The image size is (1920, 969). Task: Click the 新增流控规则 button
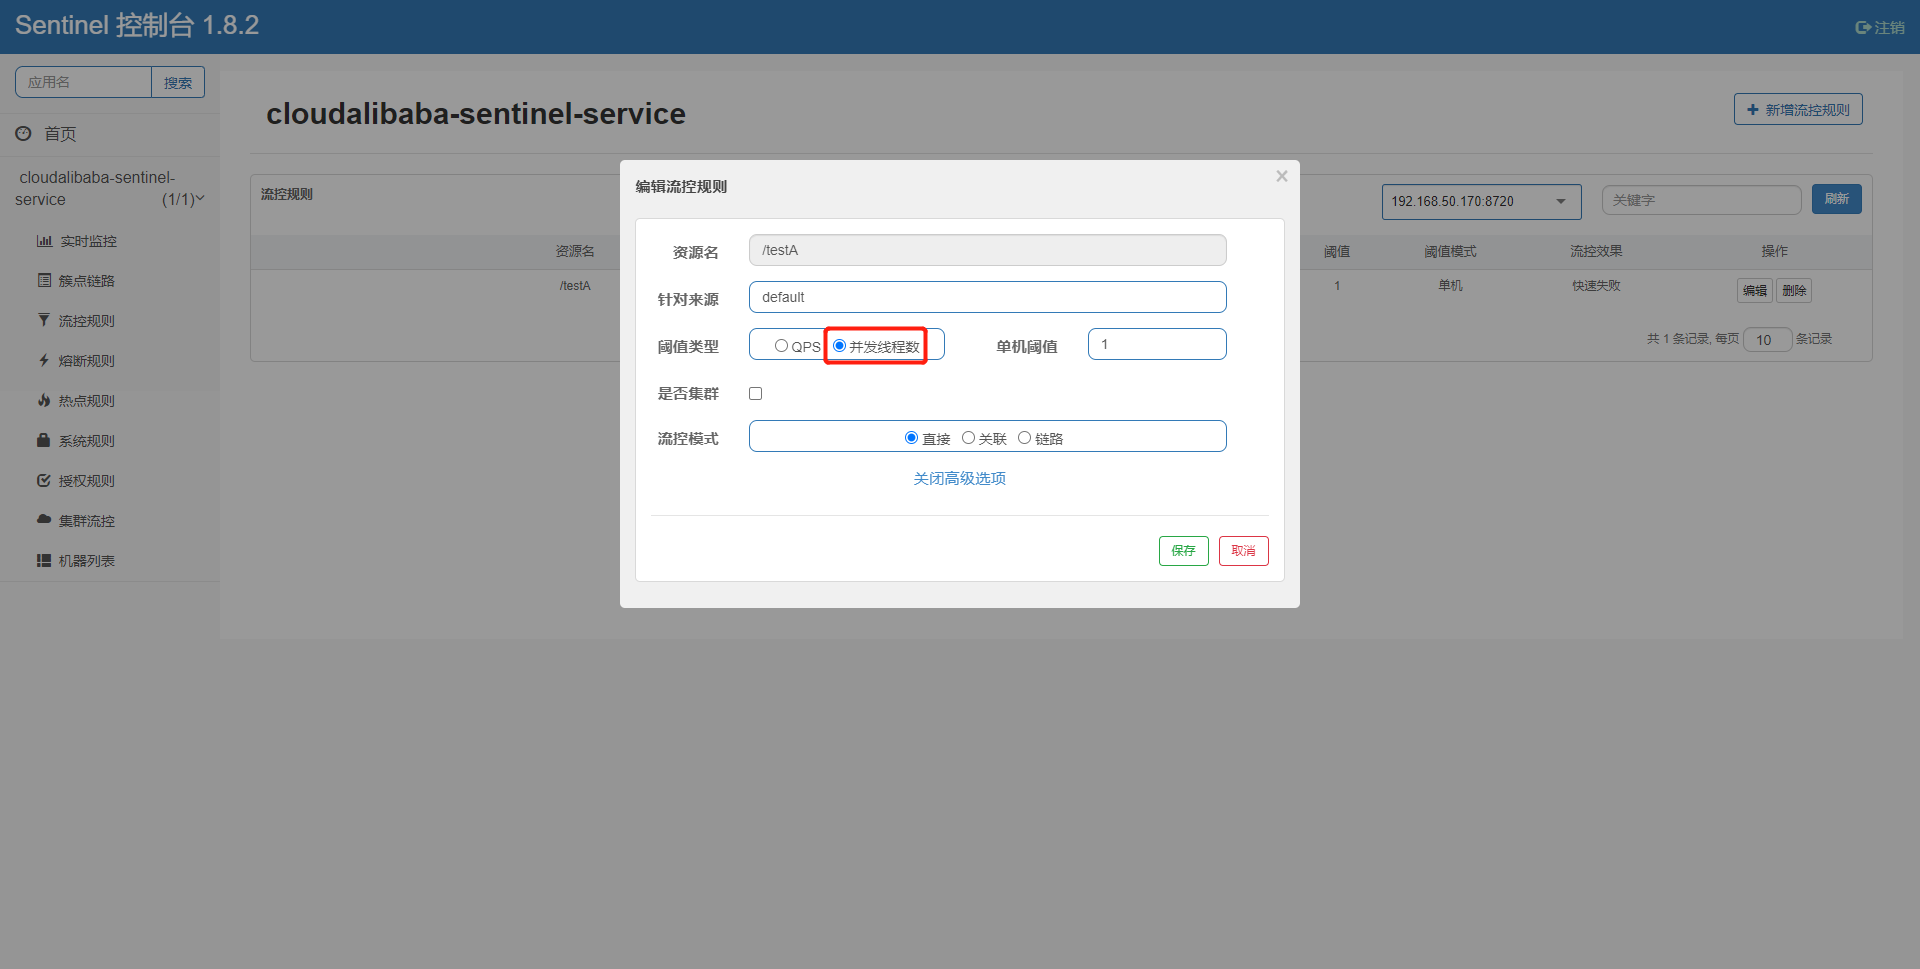pos(1797,110)
